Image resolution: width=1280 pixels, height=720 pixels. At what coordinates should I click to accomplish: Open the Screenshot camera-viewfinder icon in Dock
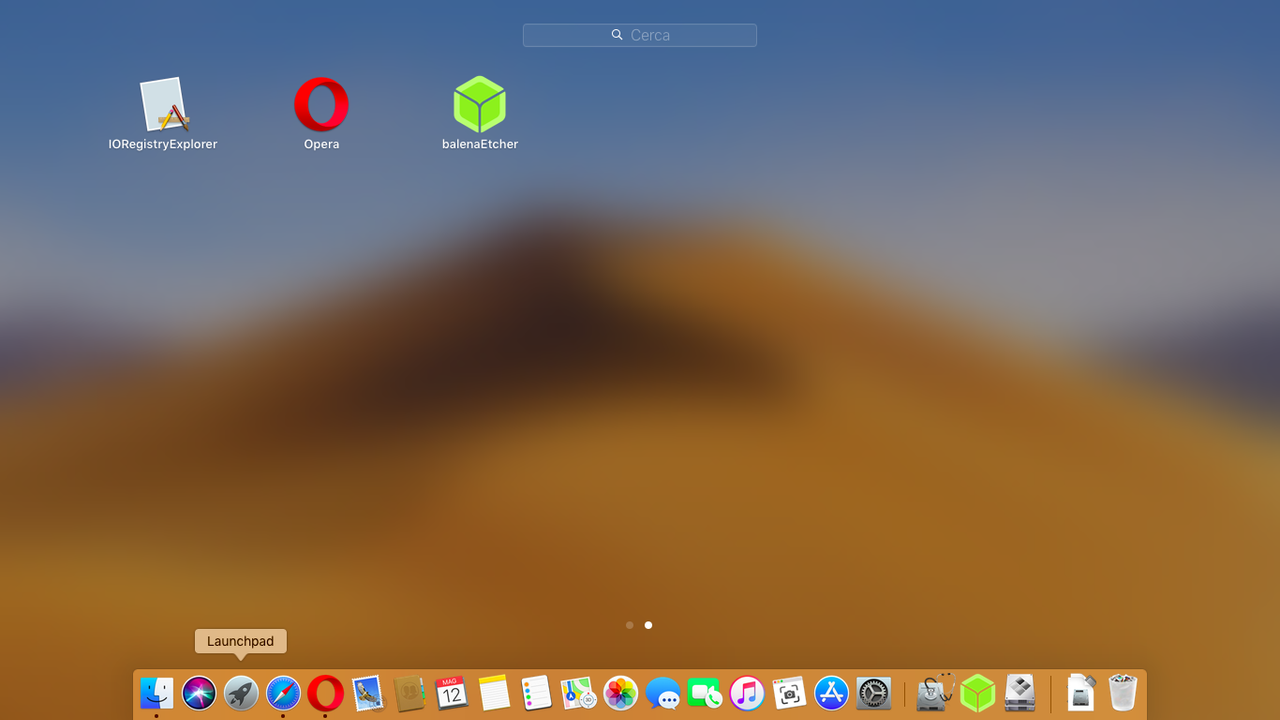pos(789,693)
